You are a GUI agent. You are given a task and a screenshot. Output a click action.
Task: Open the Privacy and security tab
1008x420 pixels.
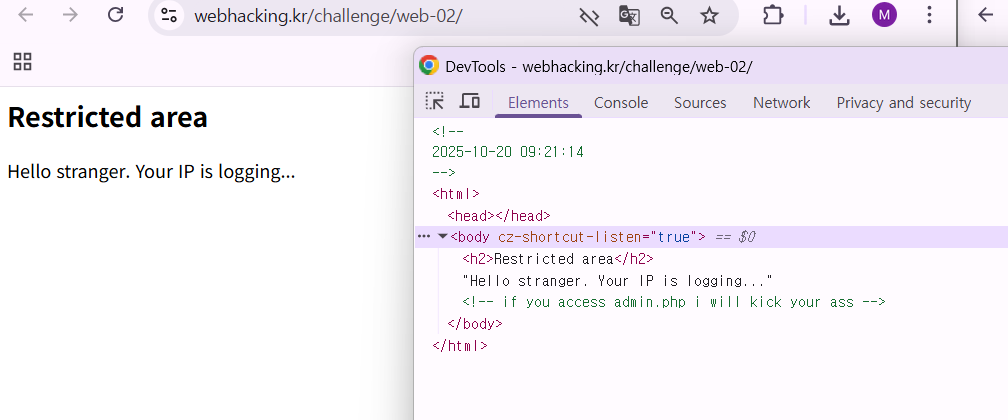(903, 103)
